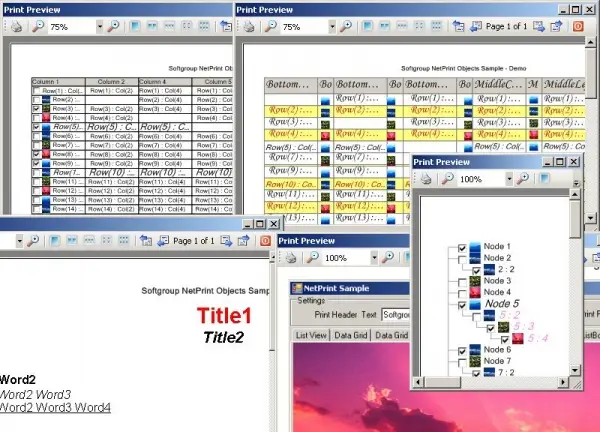Zoom in on the tree node preview window
Viewport: 600px width, 432px height.
click(523, 179)
